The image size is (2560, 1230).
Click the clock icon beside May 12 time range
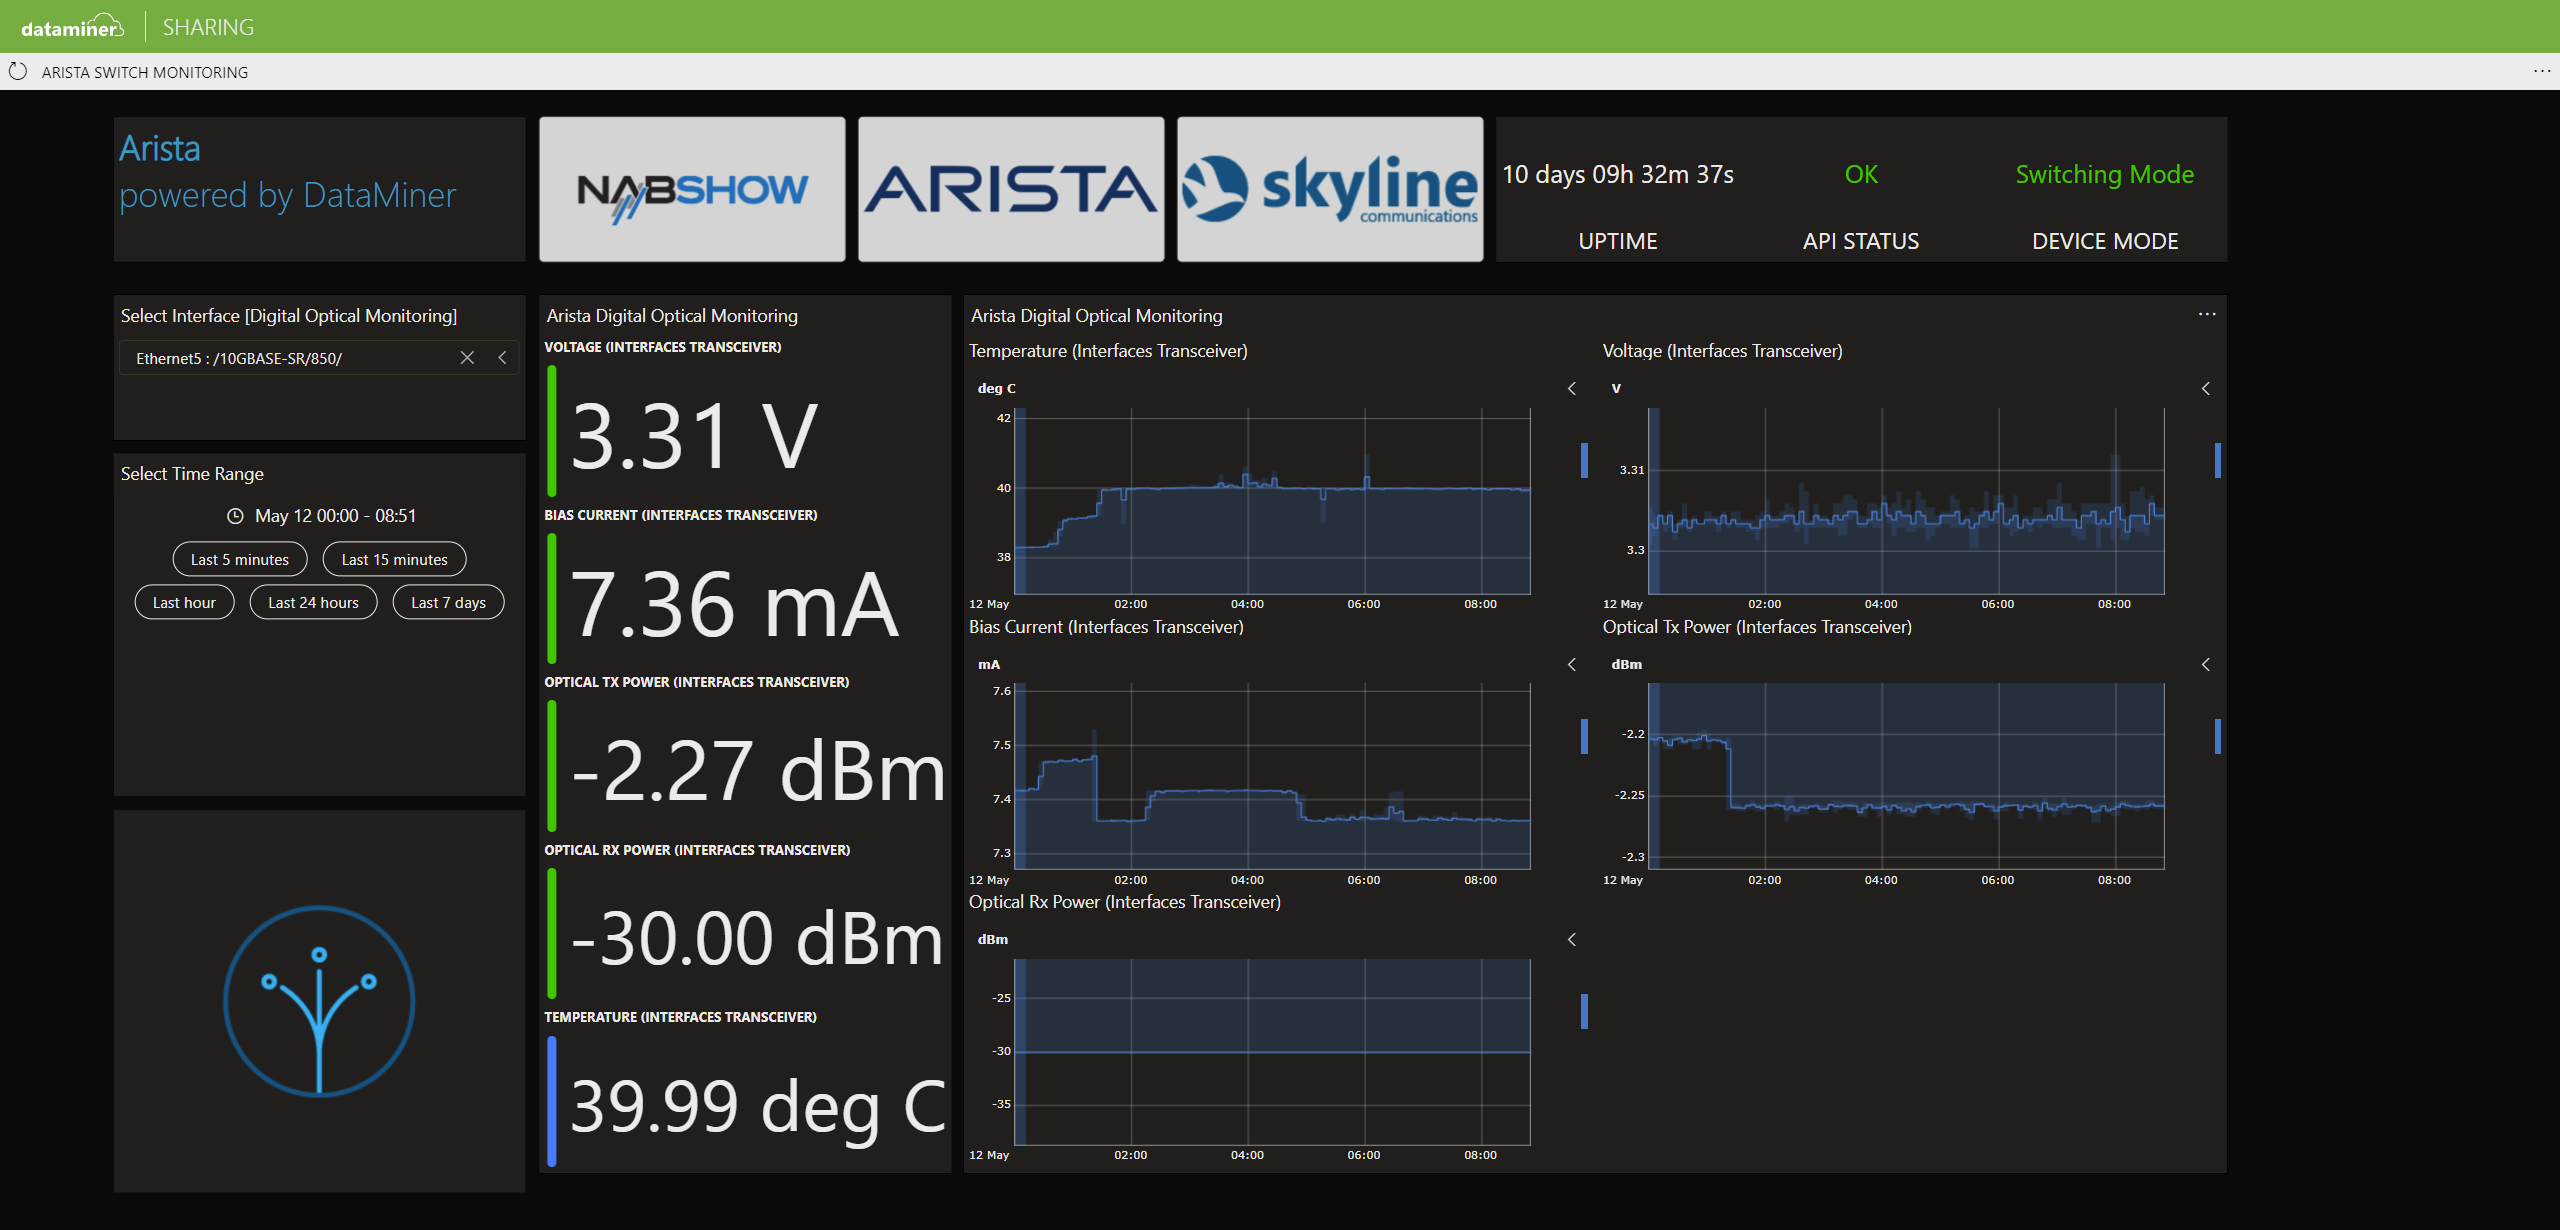pos(235,516)
